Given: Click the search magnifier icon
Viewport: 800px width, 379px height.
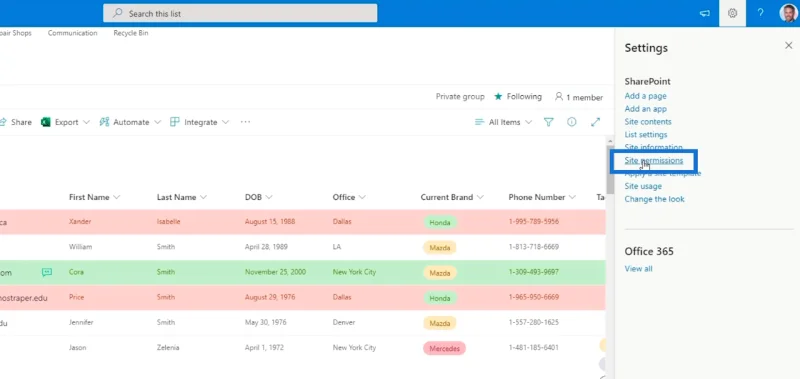Looking at the screenshot, I should pos(117,13).
